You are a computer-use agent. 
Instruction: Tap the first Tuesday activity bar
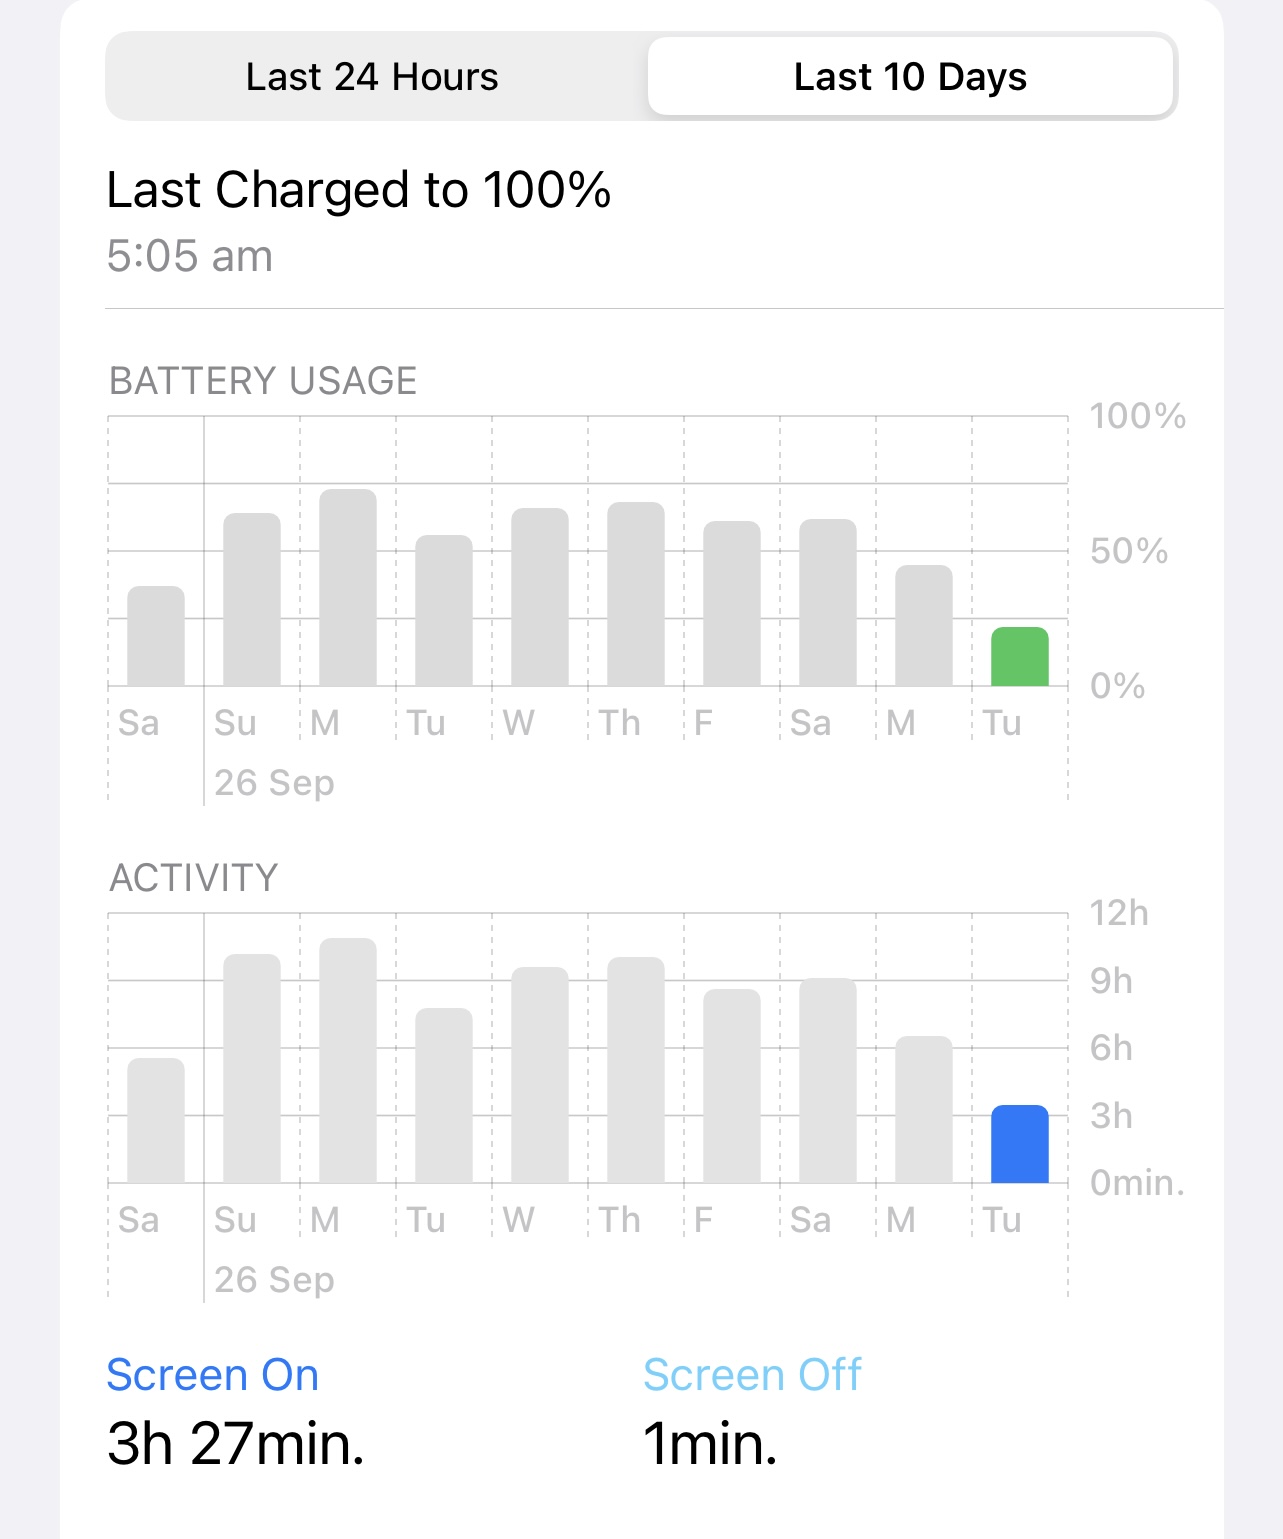(x=444, y=1095)
